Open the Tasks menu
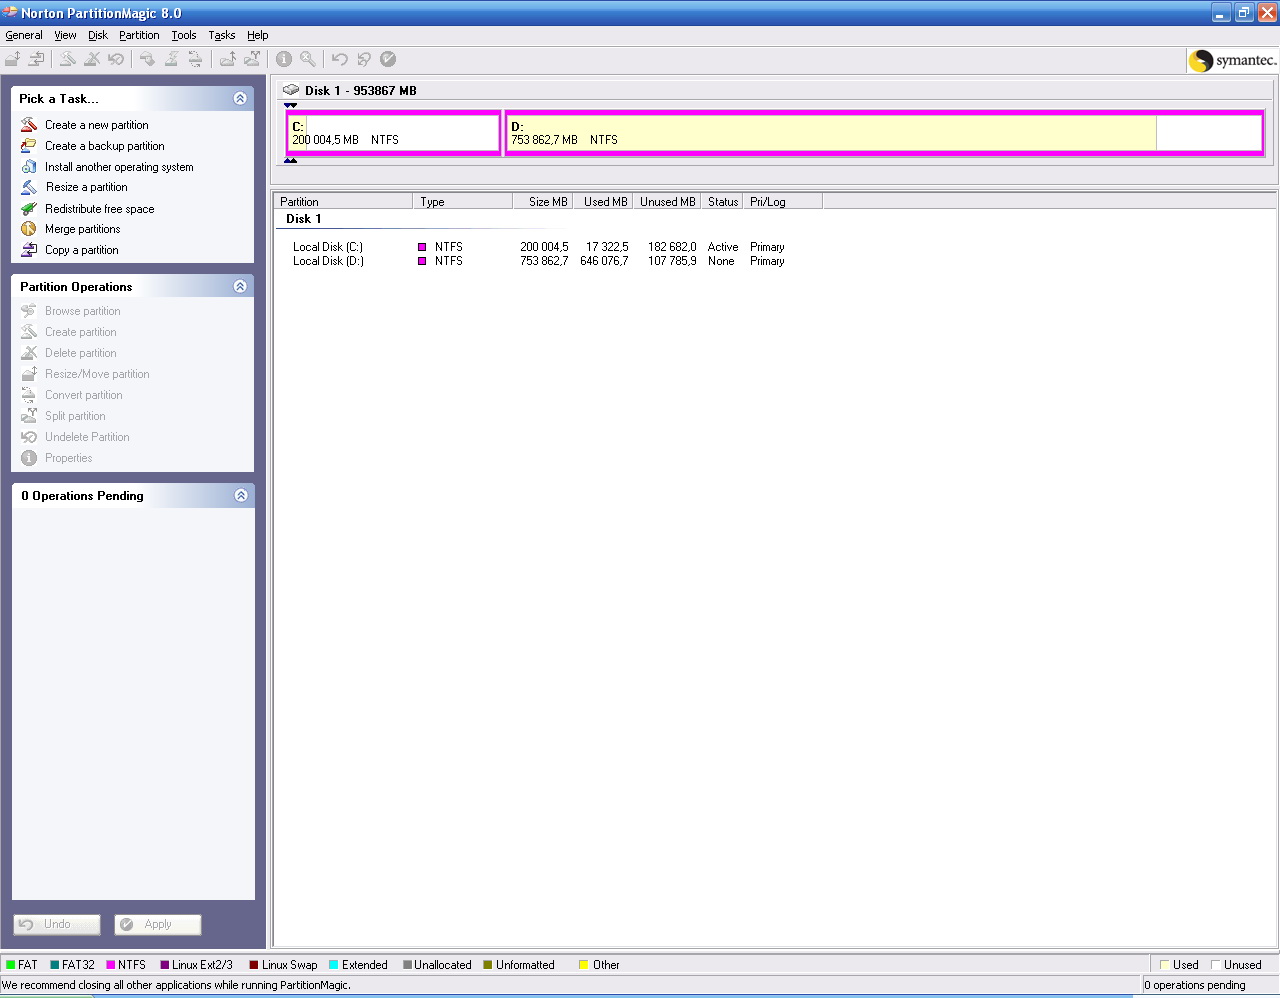Screen dimensions: 1280x998 click(x=221, y=35)
